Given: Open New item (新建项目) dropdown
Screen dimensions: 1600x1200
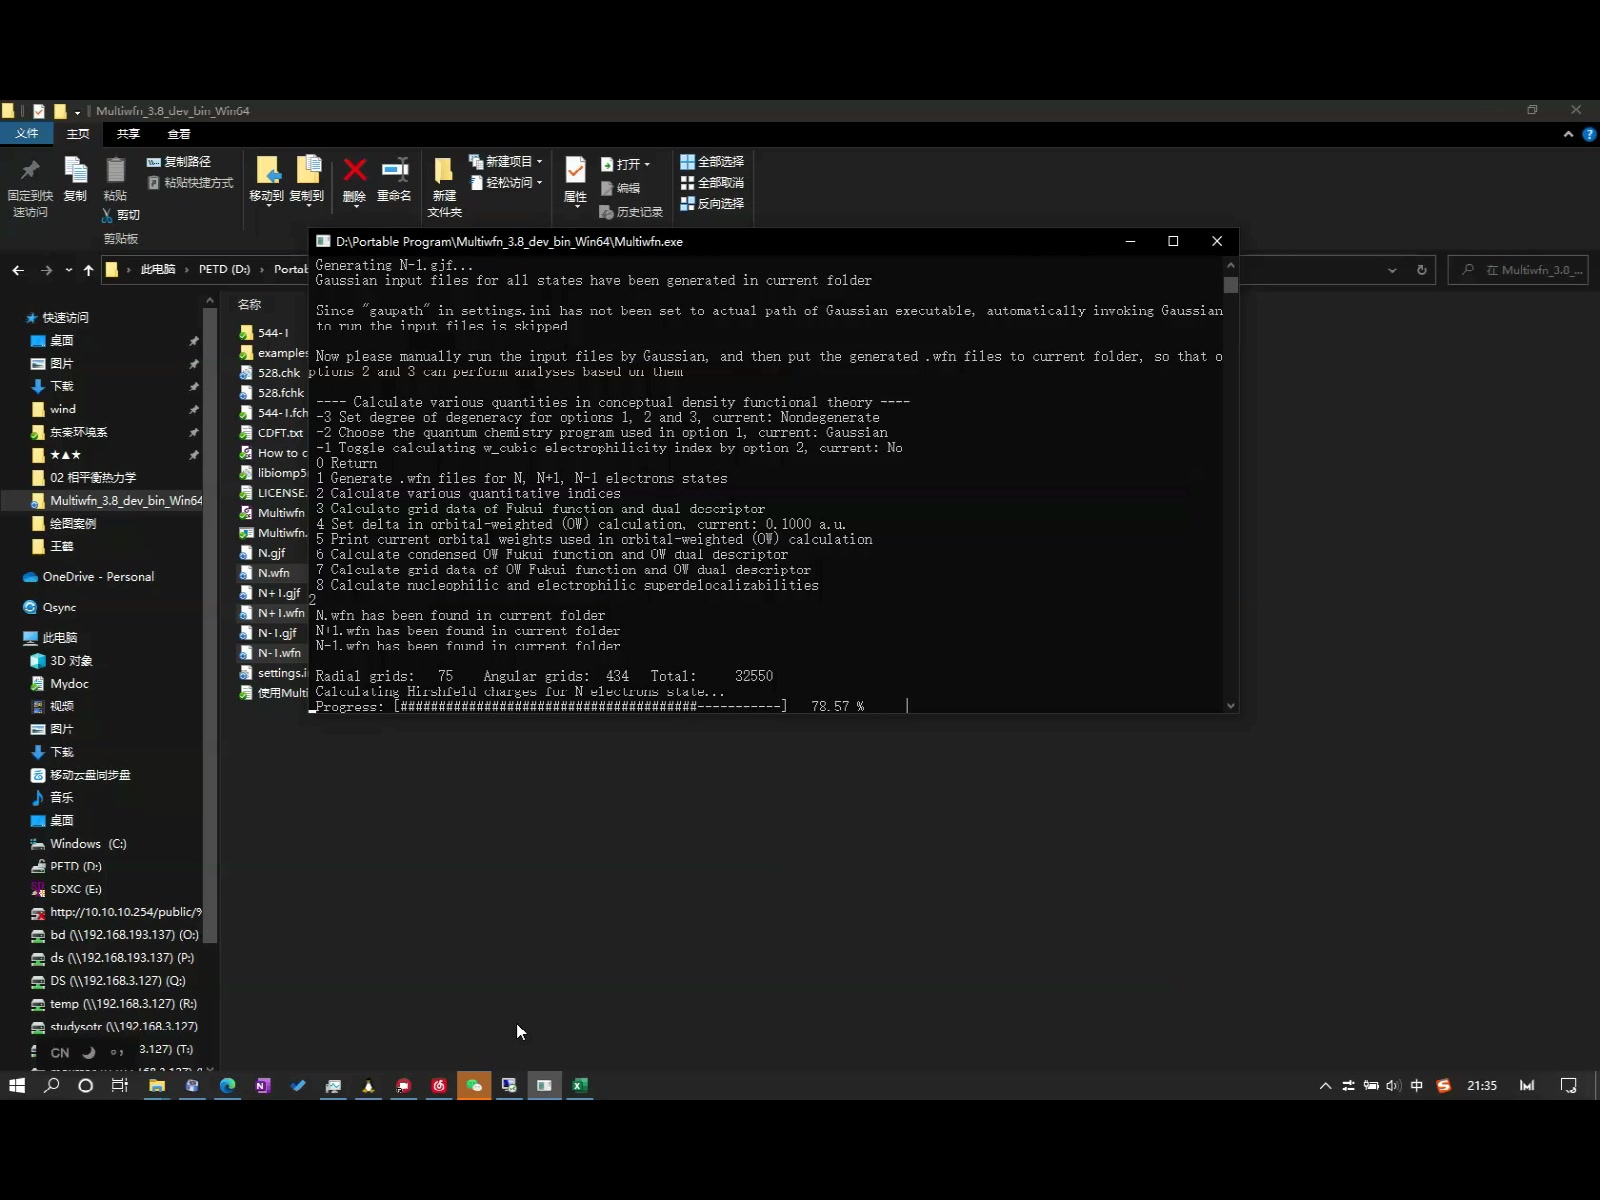Looking at the screenshot, I should pos(506,162).
